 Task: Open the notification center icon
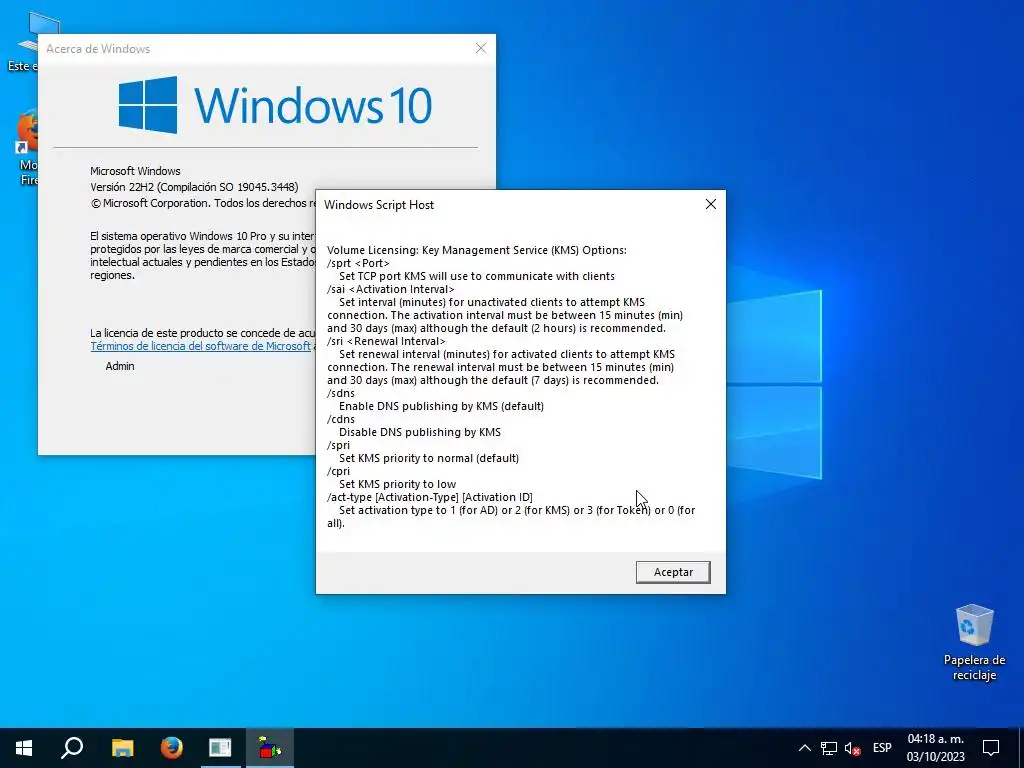(x=991, y=748)
